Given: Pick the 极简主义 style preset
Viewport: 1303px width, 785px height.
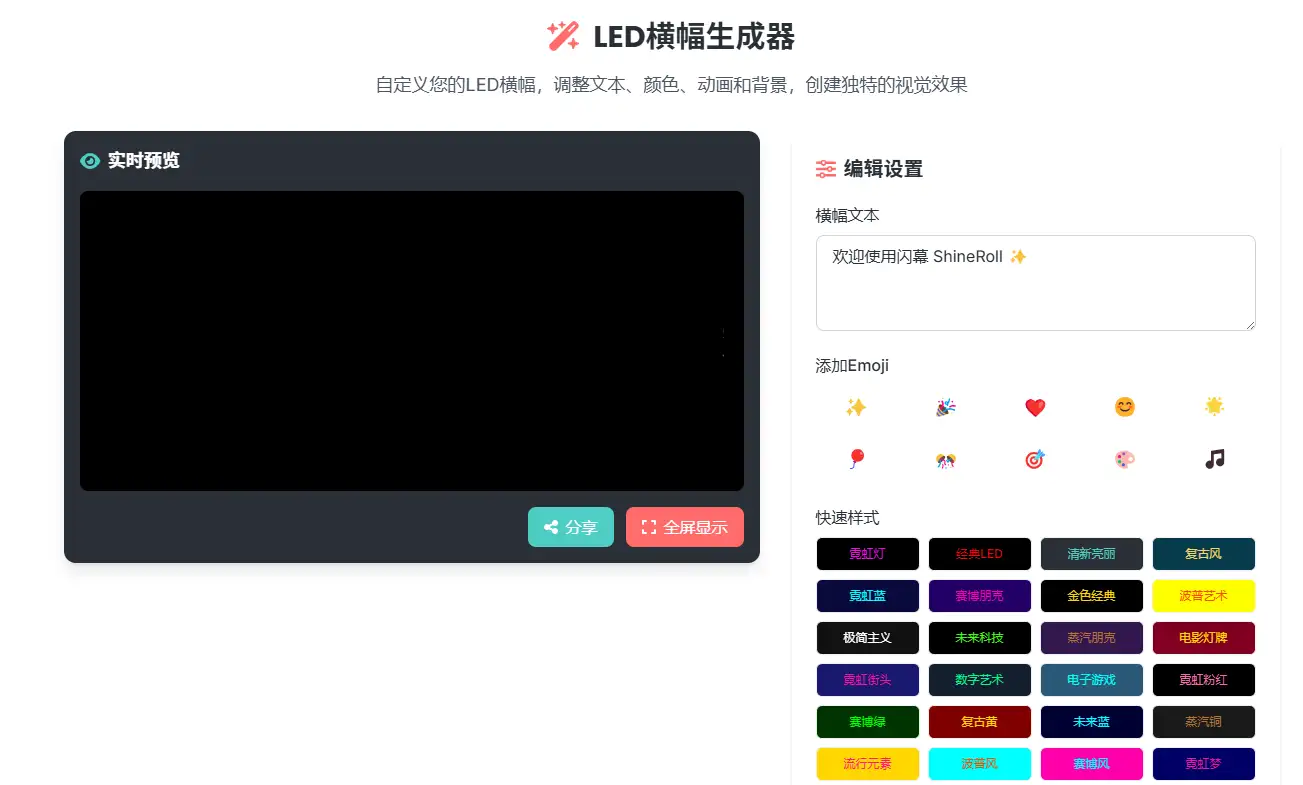Looking at the screenshot, I should coord(867,638).
